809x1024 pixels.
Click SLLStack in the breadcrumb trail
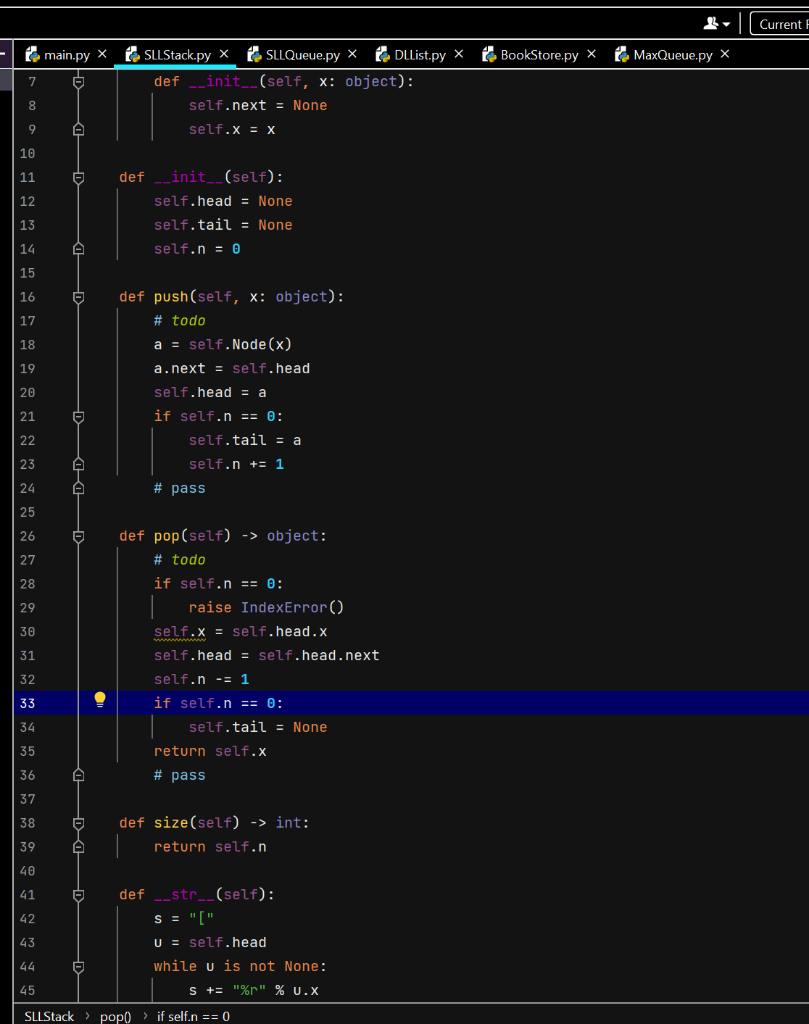pyautogui.click(x=47, y=1015)
